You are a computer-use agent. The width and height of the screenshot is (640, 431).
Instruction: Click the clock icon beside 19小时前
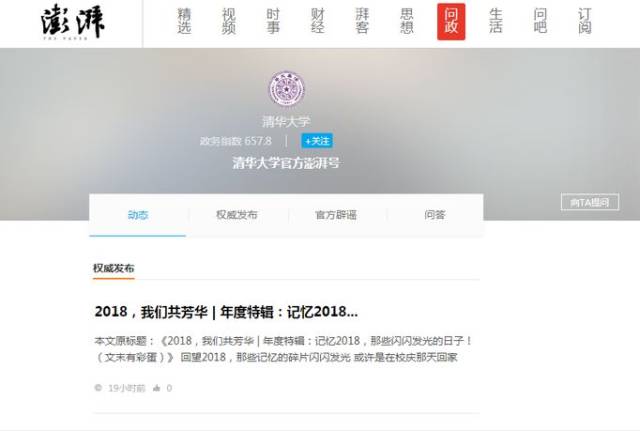pyautogui.click(x=98, y=388)
